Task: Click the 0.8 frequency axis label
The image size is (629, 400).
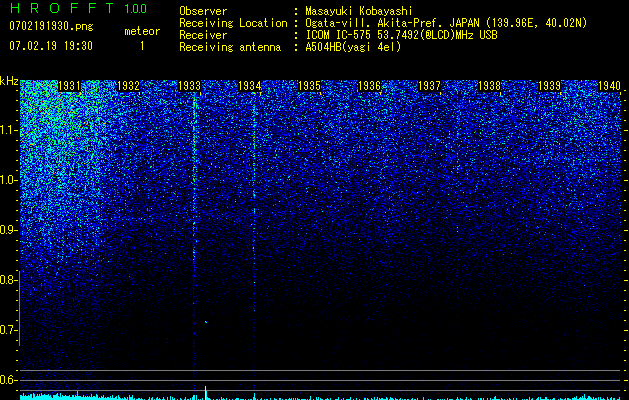Action: click(x=8, y=280)
